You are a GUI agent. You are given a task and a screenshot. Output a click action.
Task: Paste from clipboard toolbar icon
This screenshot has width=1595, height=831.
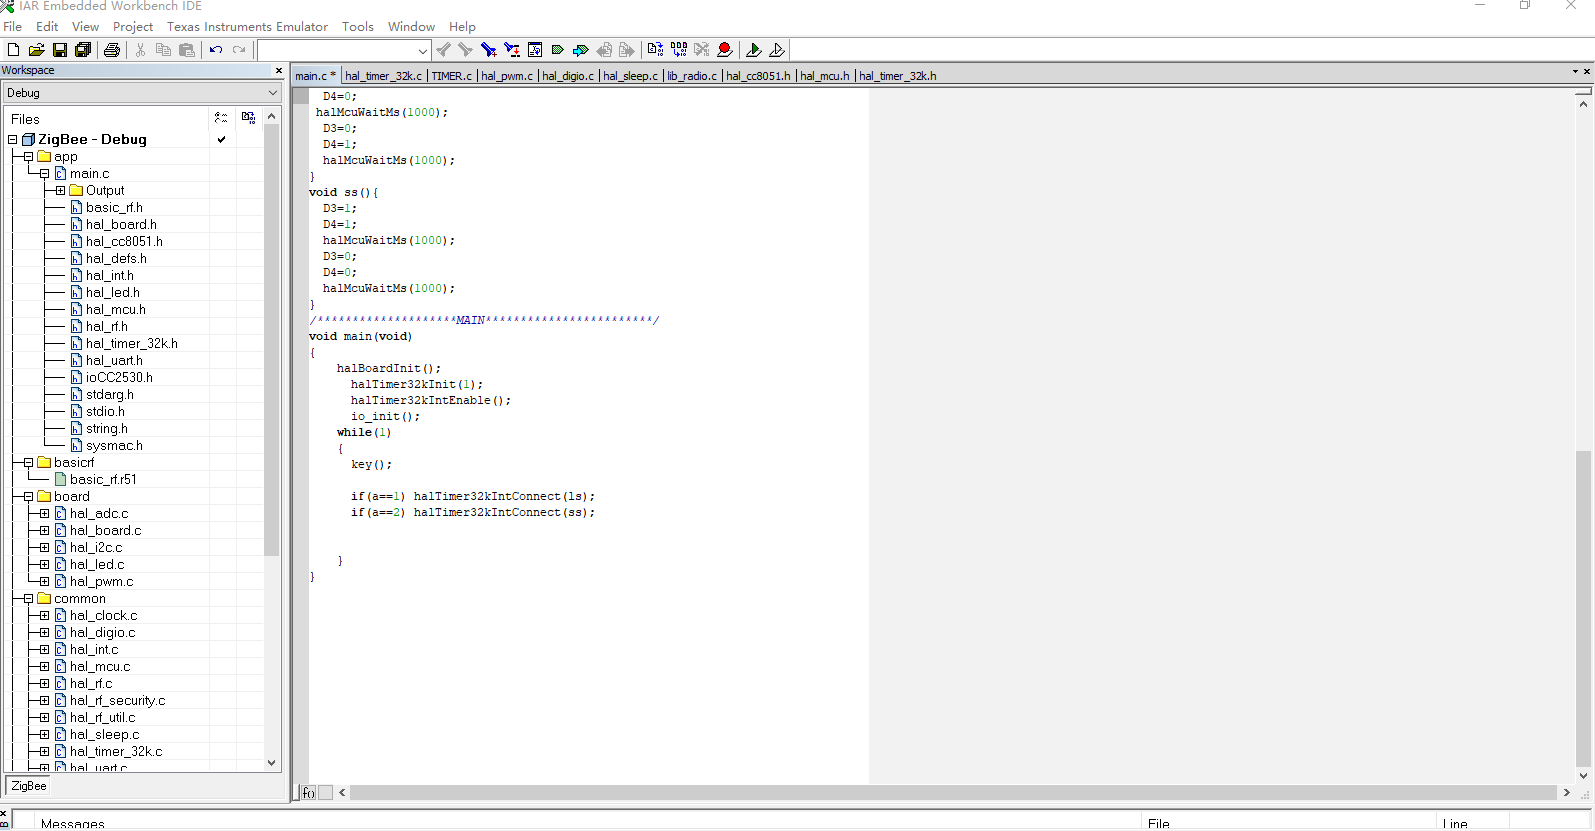[187, 50]
